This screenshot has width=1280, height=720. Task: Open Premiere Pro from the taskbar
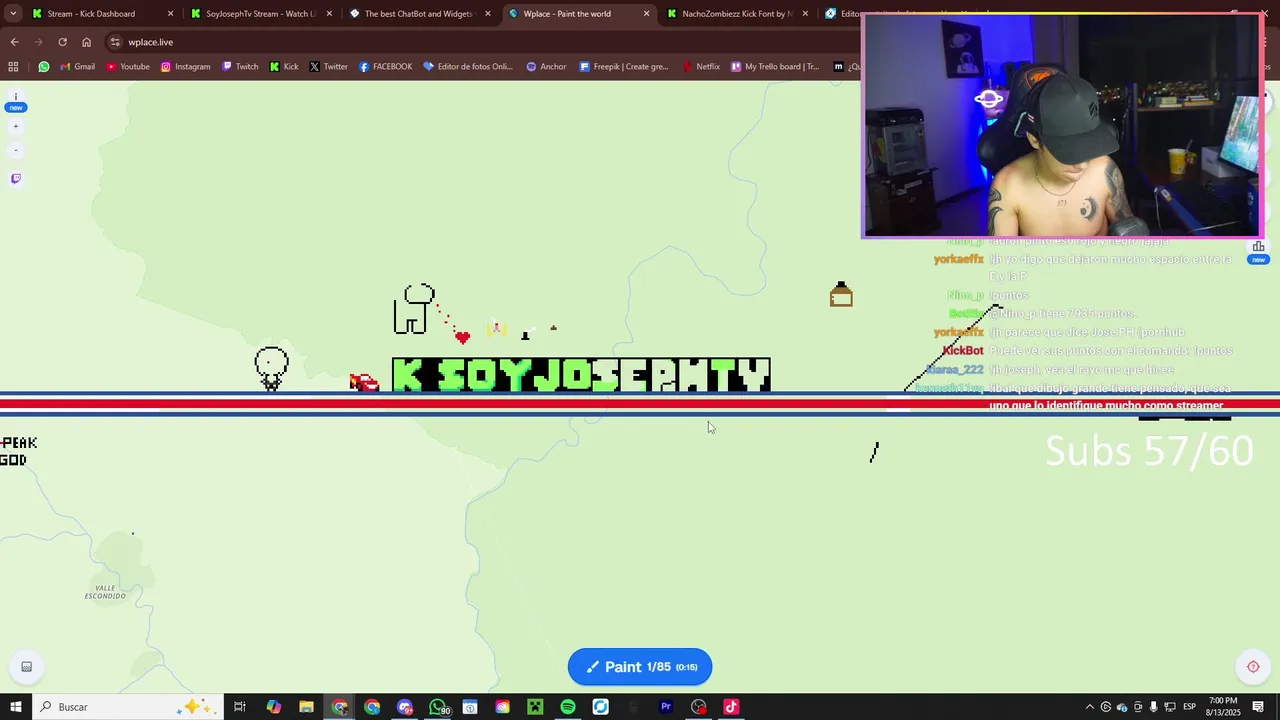pos(666,707)
